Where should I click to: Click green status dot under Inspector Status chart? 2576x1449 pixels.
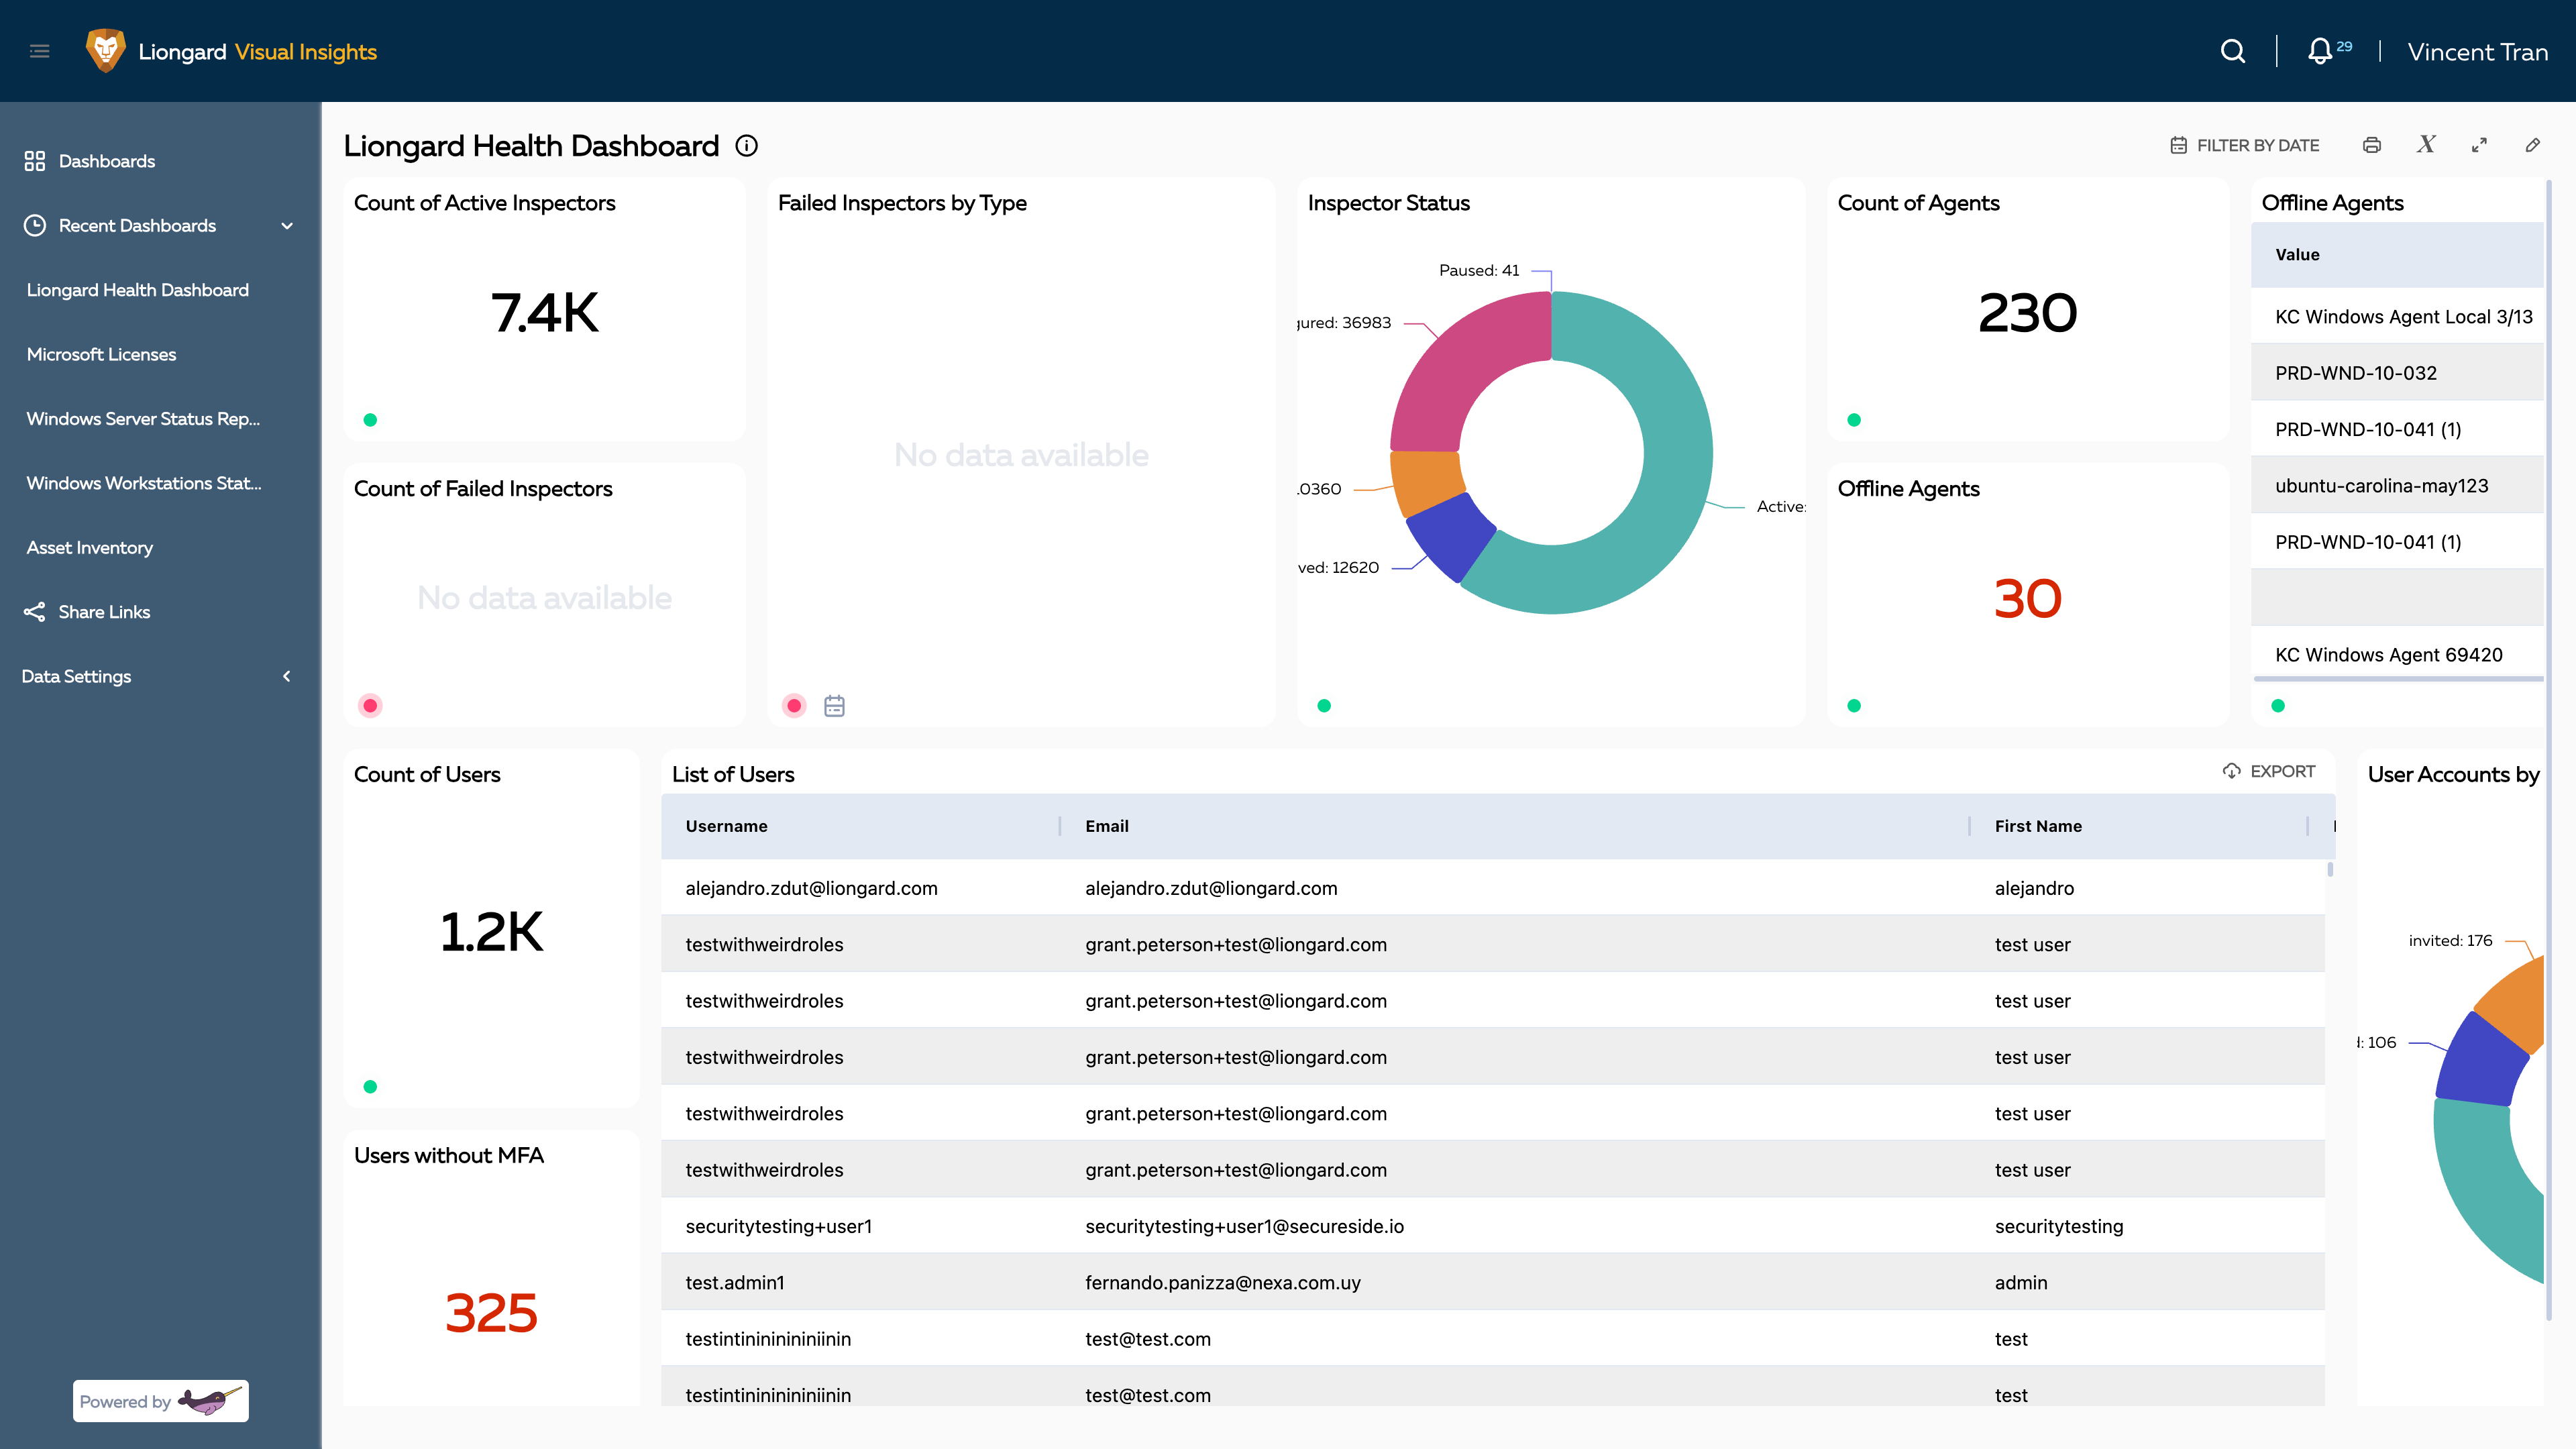click(x=1324, y=706)
